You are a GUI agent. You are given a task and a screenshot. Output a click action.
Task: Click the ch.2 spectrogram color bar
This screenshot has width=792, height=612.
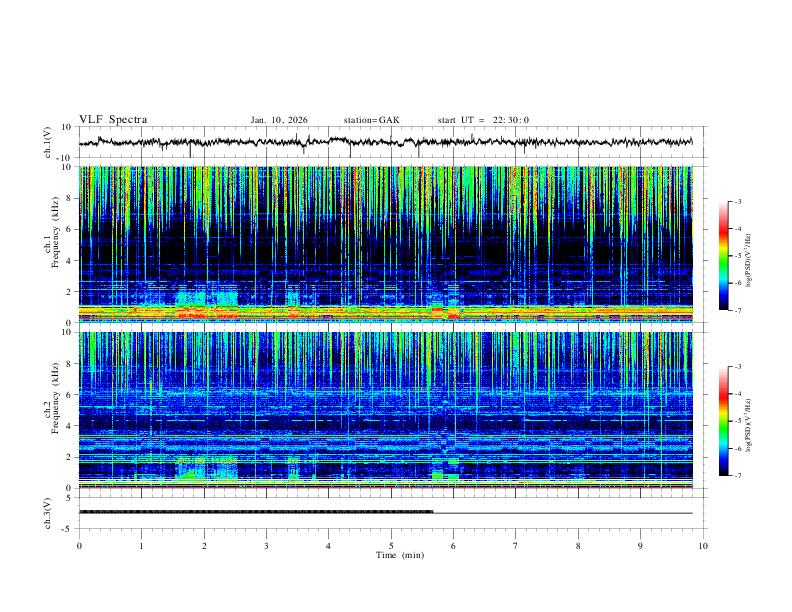pos(723,421)
